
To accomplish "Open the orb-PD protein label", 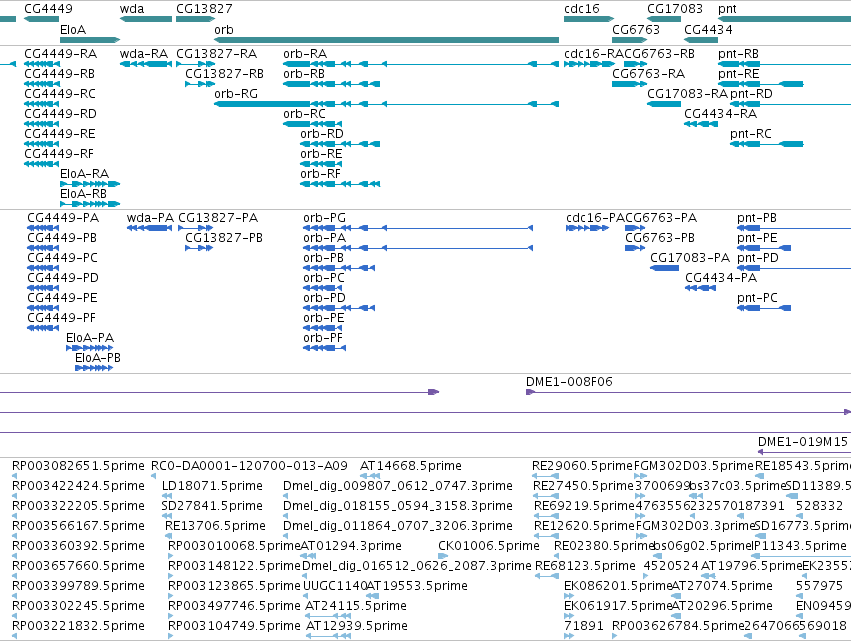I will click(x=325, y=298).
